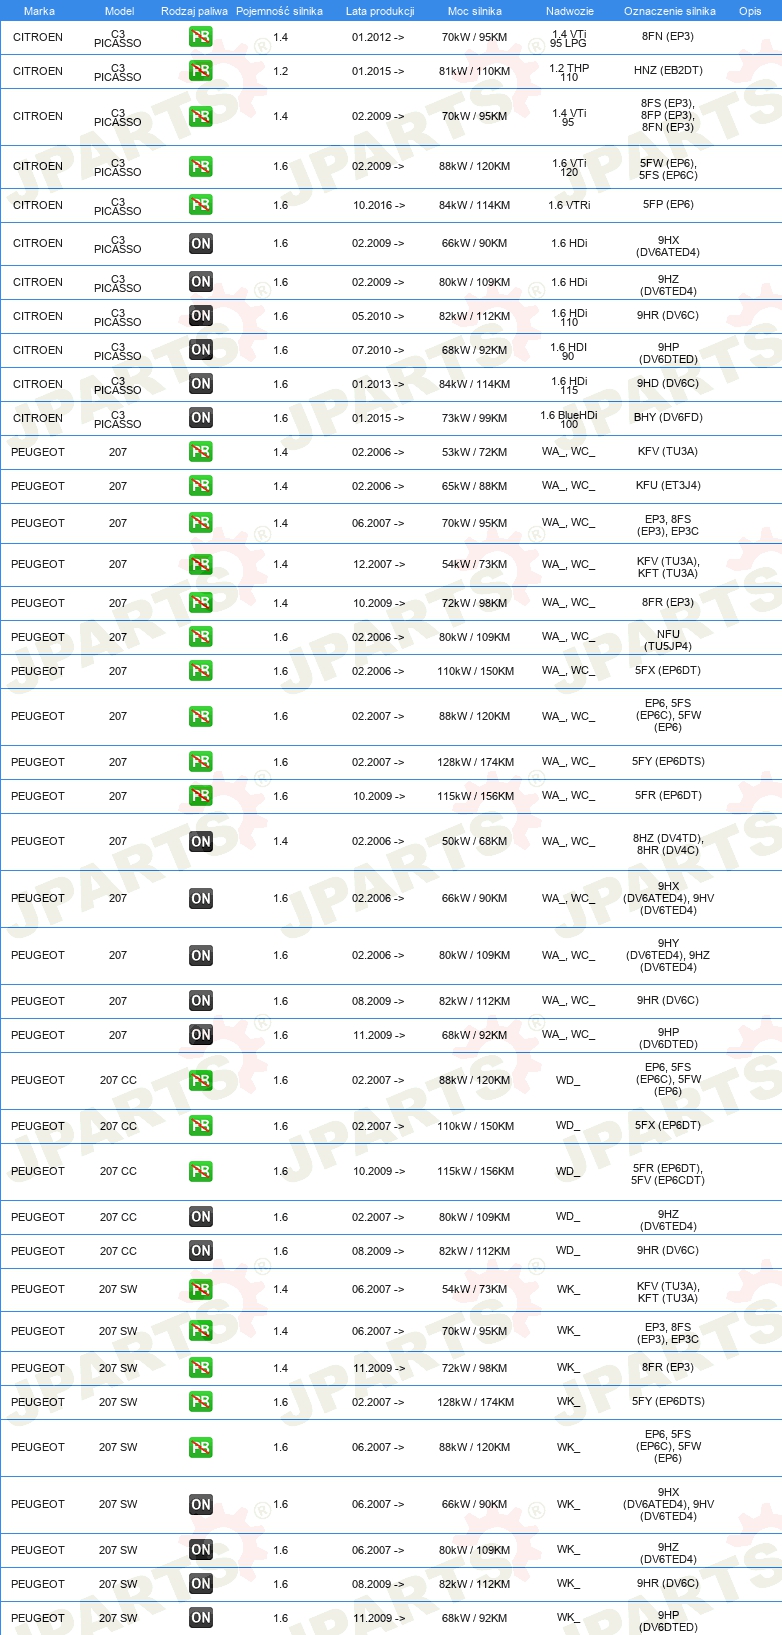The width and height of the screenshot is (782, 1635).
Task: Click the production date 01.2012 ->
Action: (378, 37)
